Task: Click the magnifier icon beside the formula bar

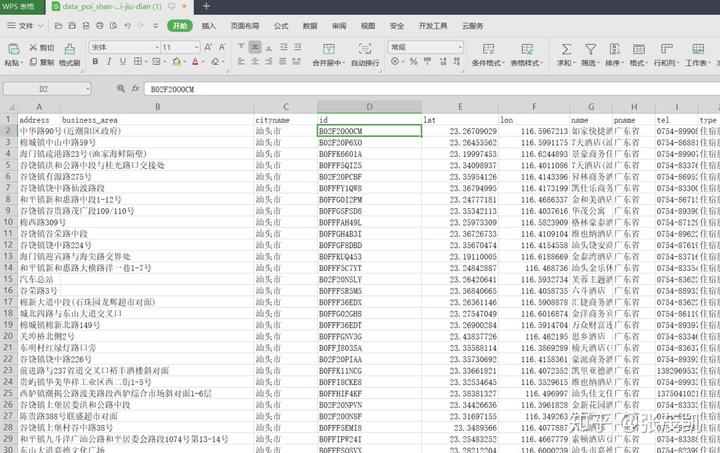Action: (121, 88)
